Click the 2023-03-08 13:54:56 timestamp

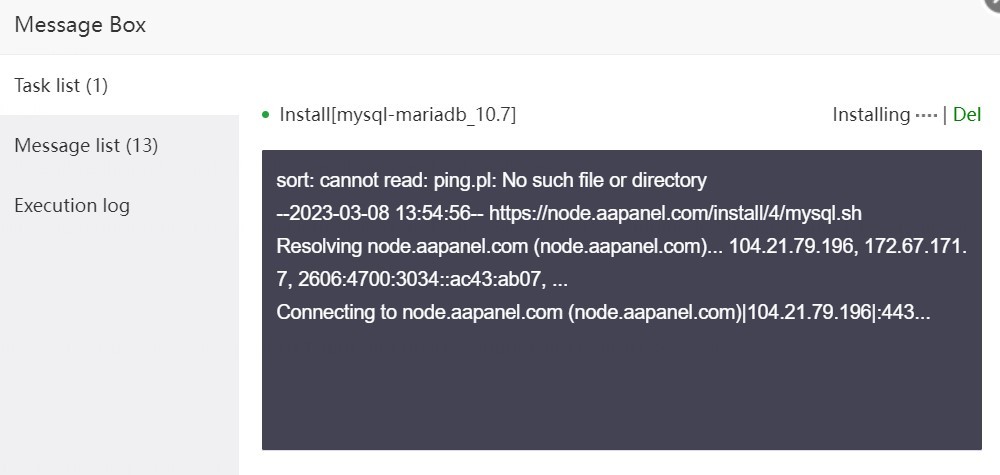click(x=380, y=213)
